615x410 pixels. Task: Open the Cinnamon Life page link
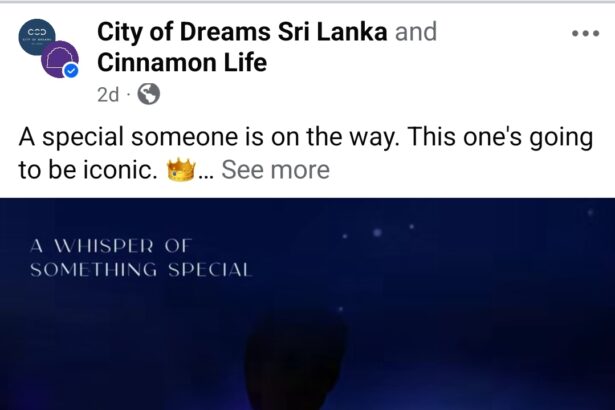182,63
